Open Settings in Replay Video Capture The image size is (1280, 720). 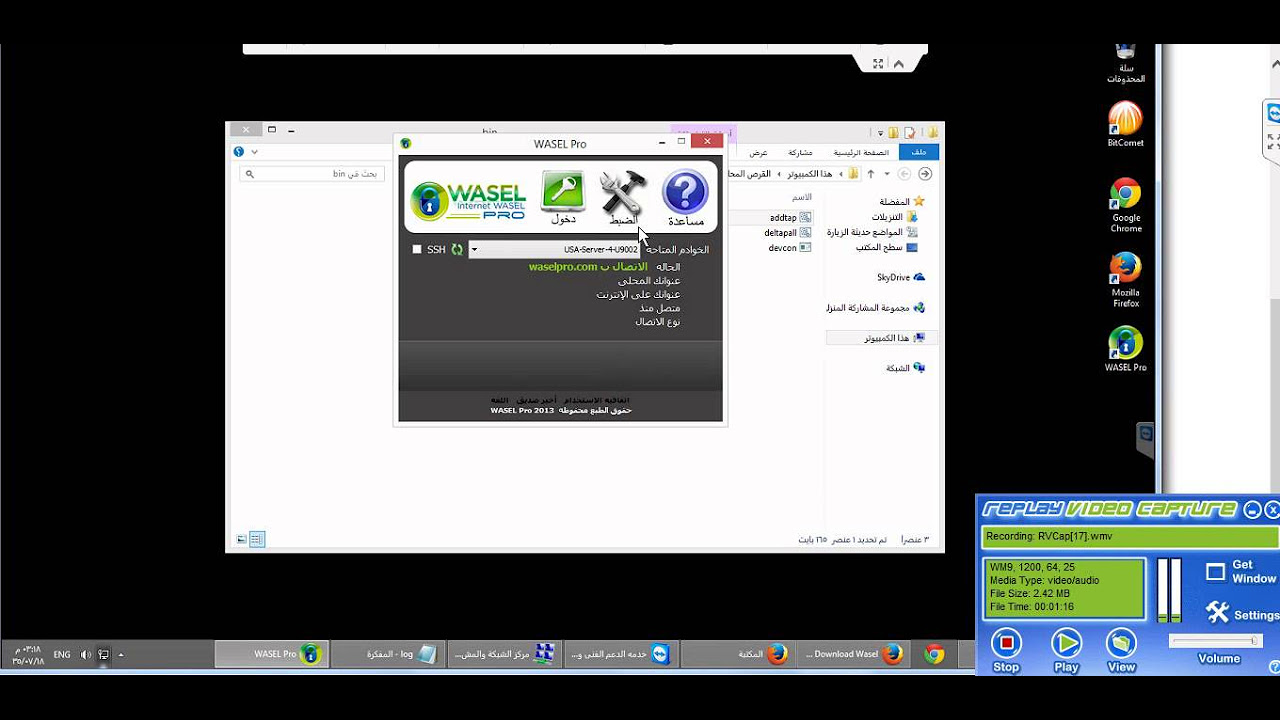[x=1241, y=613]
